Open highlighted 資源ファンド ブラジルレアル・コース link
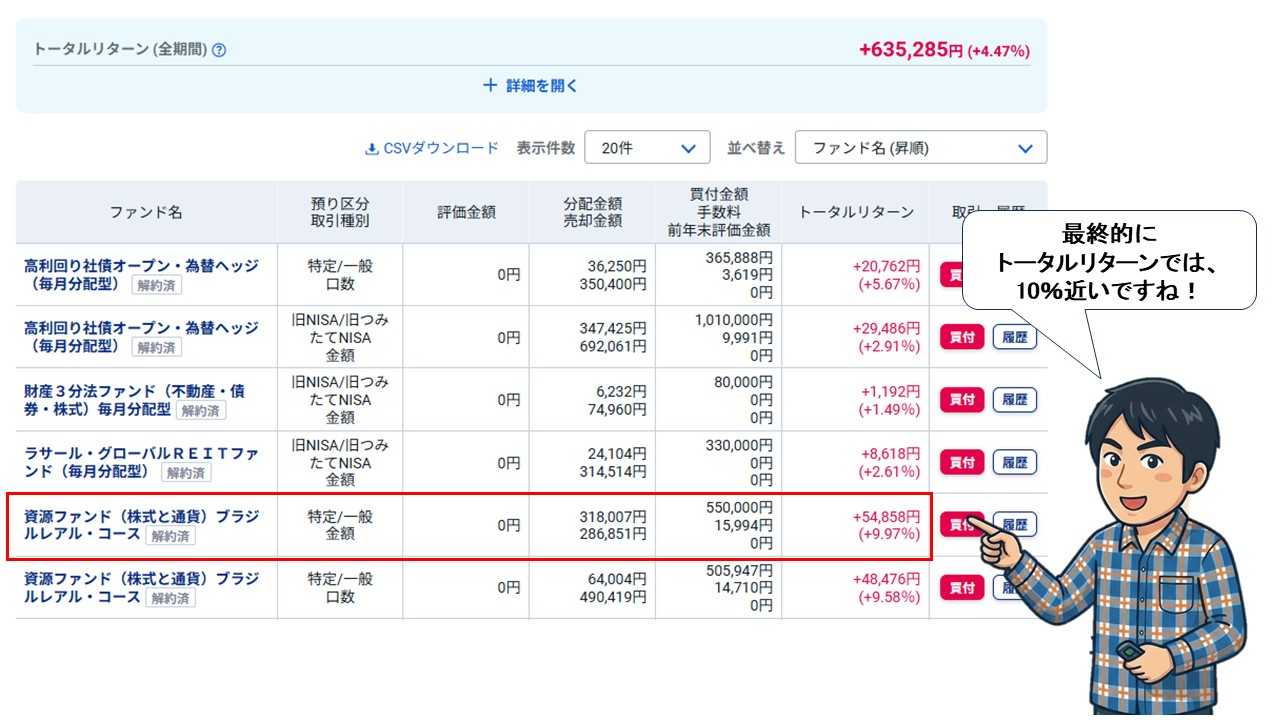The width and height of the screenshot is (1280, 720). coord(141,517)
